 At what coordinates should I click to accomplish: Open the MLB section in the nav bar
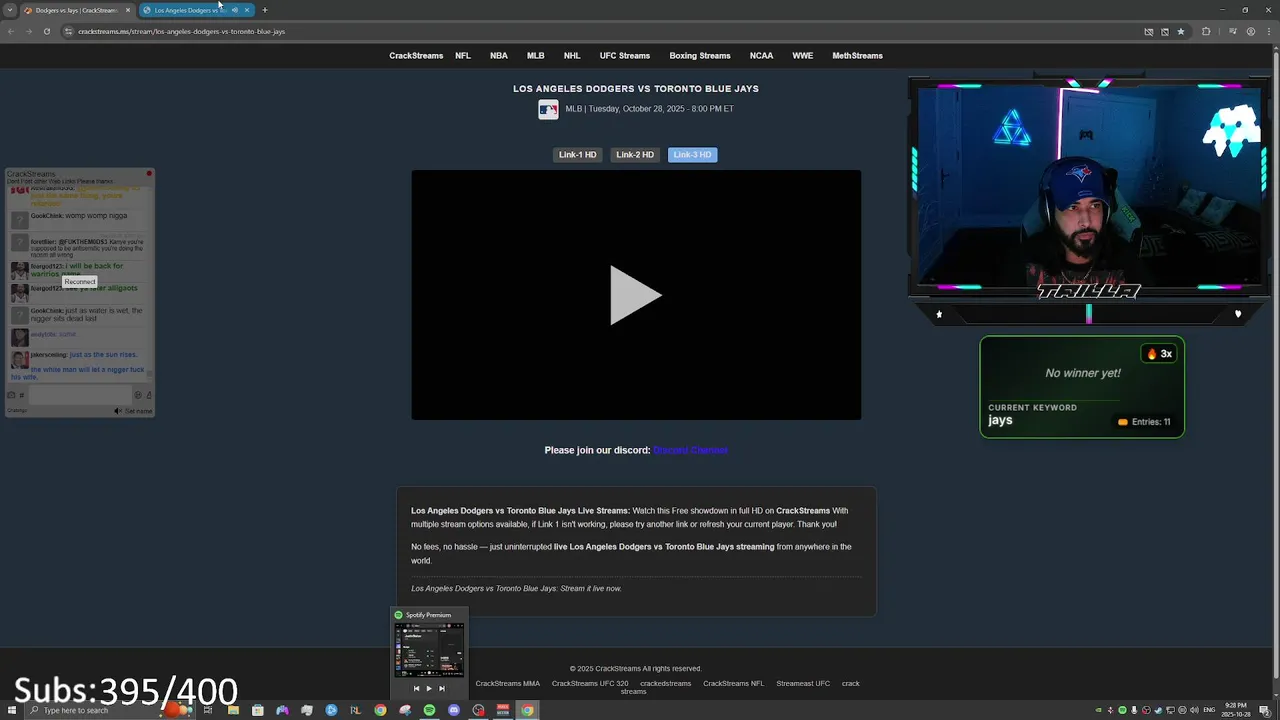coord(536,56)
